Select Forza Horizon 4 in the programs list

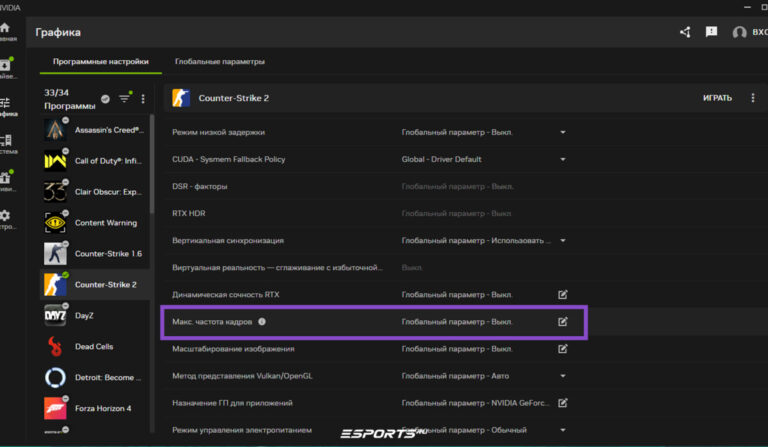(95, 408)
